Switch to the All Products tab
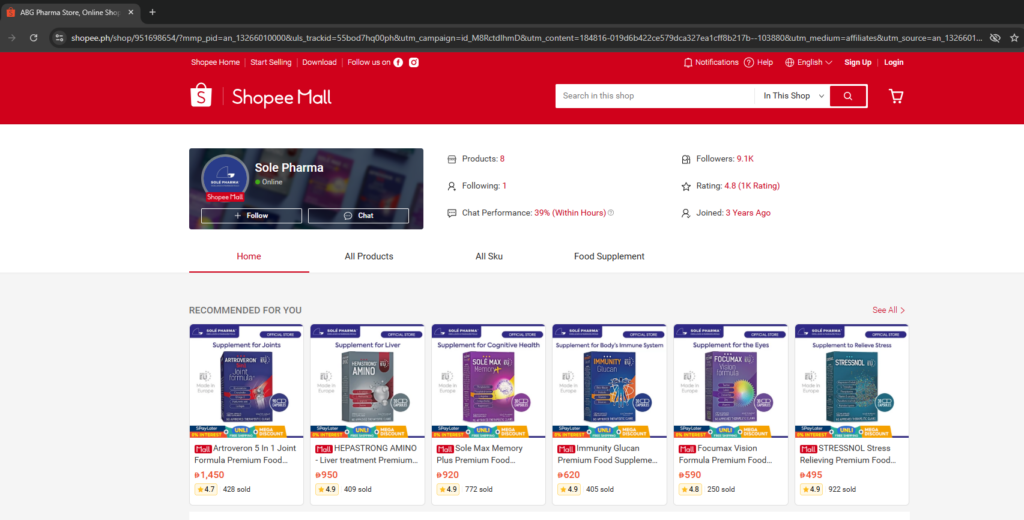The width and height of the screenshot is (1024, 520). 369,257
